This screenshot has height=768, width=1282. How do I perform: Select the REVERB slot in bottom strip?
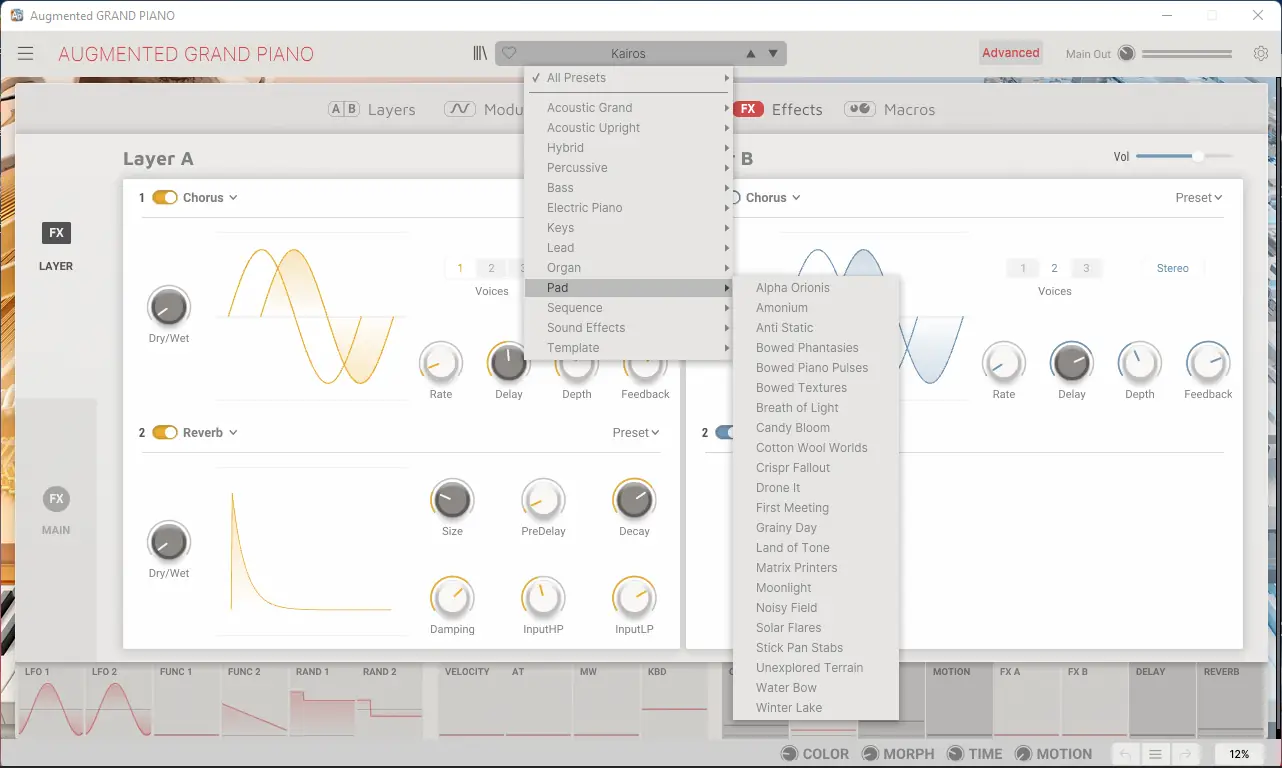[1231, 700]
